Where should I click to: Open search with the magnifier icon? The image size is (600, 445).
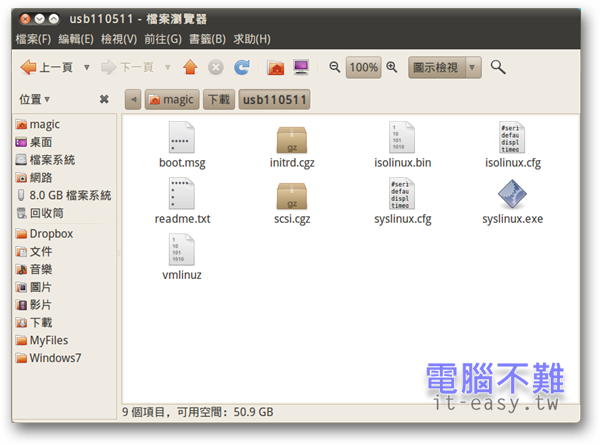tap(498, 68)
